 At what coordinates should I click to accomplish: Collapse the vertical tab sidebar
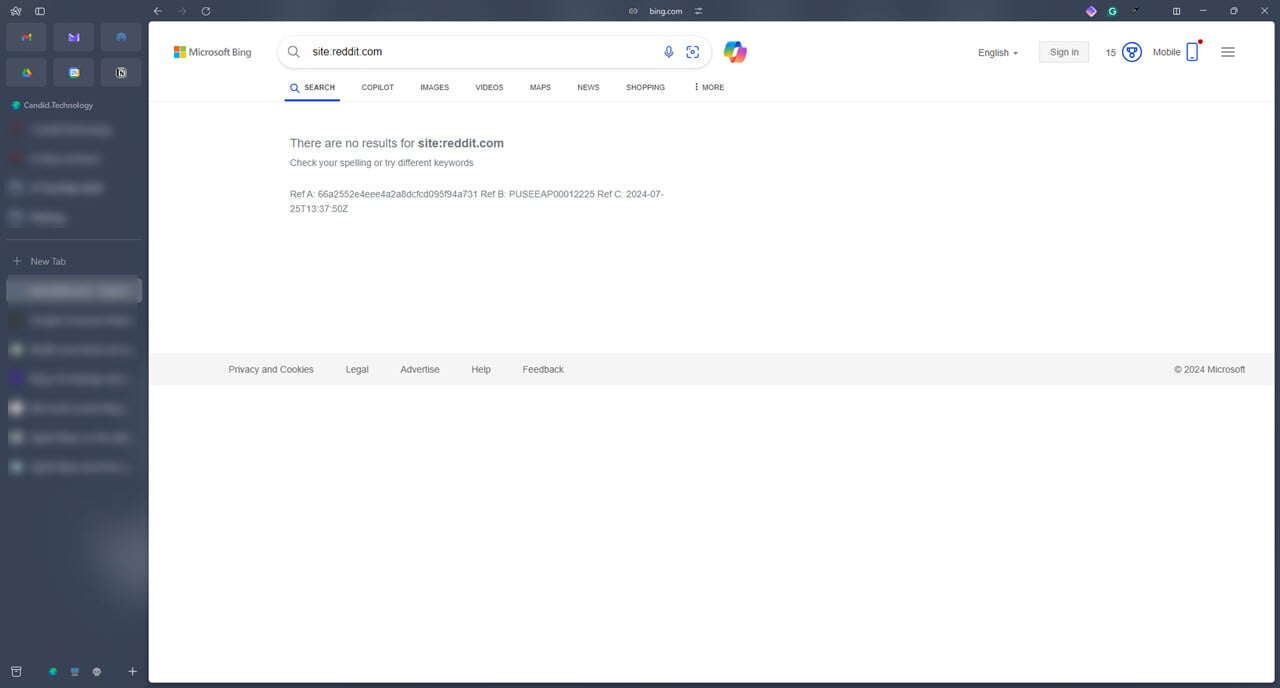39,11
